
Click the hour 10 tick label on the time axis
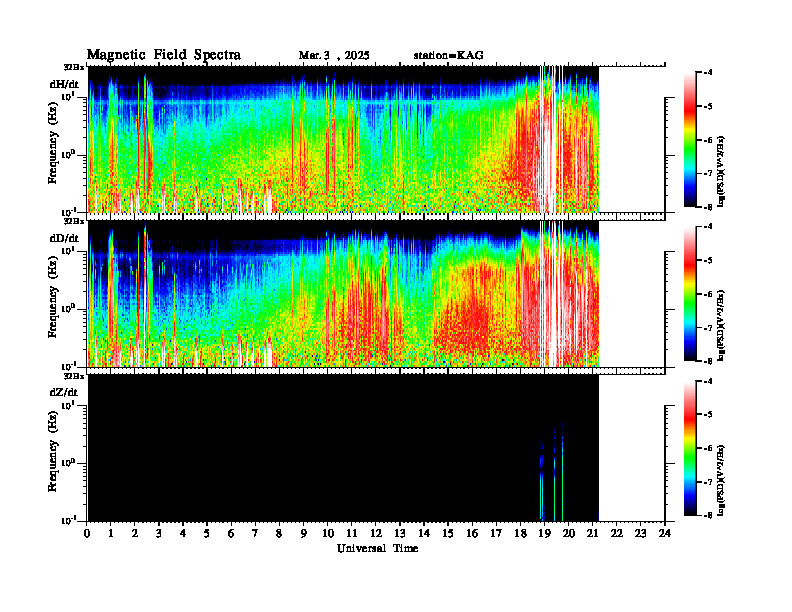(x=328, y=533)
